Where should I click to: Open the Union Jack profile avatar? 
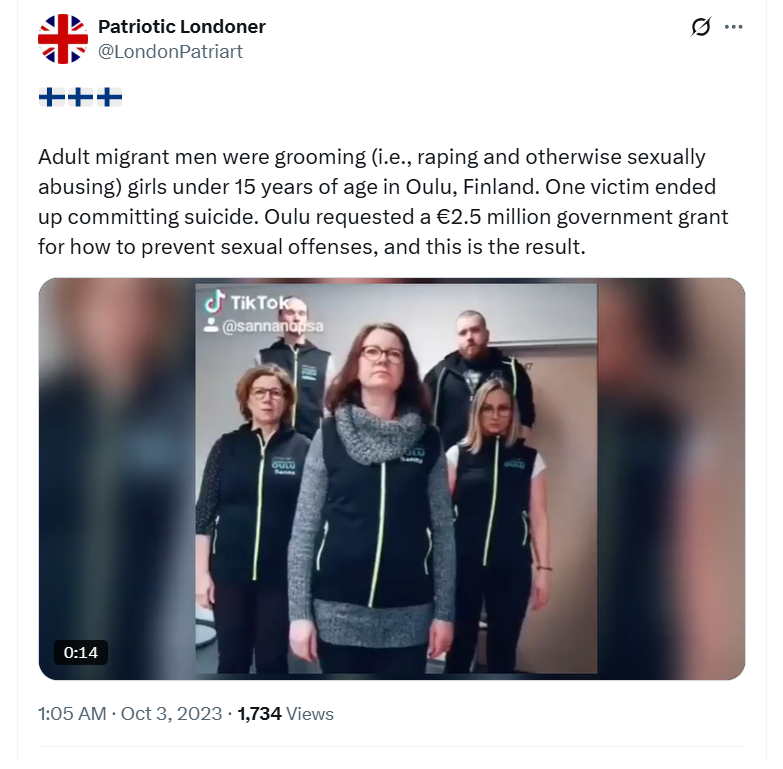point(63,39)
